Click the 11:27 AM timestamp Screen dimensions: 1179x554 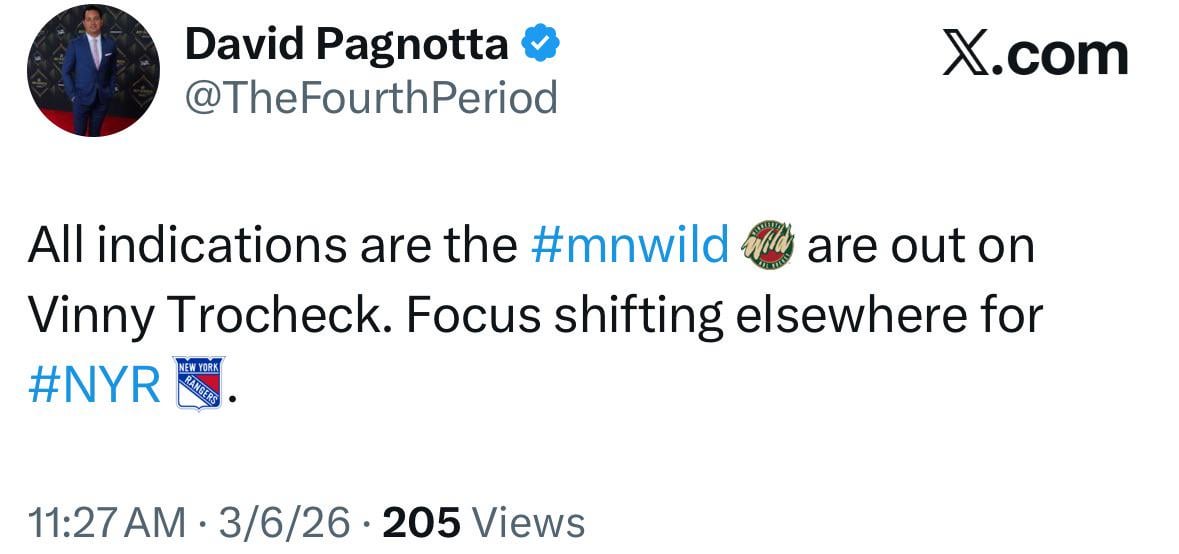pyautogui.click(x=108, y=521)
